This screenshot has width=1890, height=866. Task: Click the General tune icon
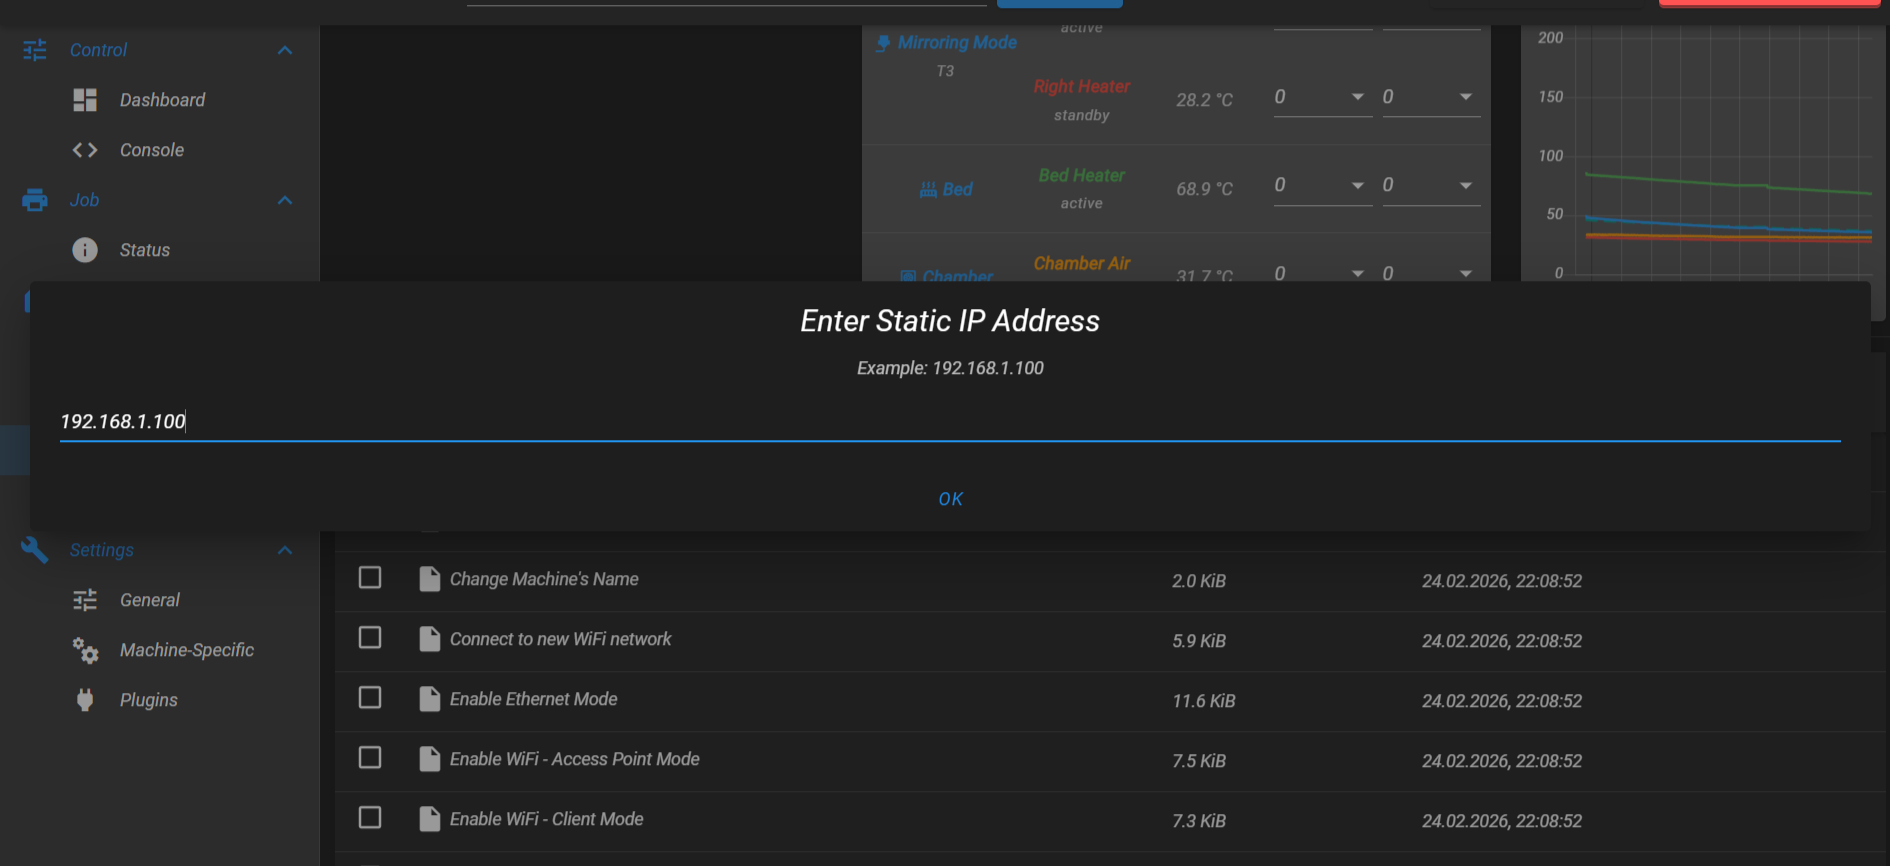pos(85,600)
